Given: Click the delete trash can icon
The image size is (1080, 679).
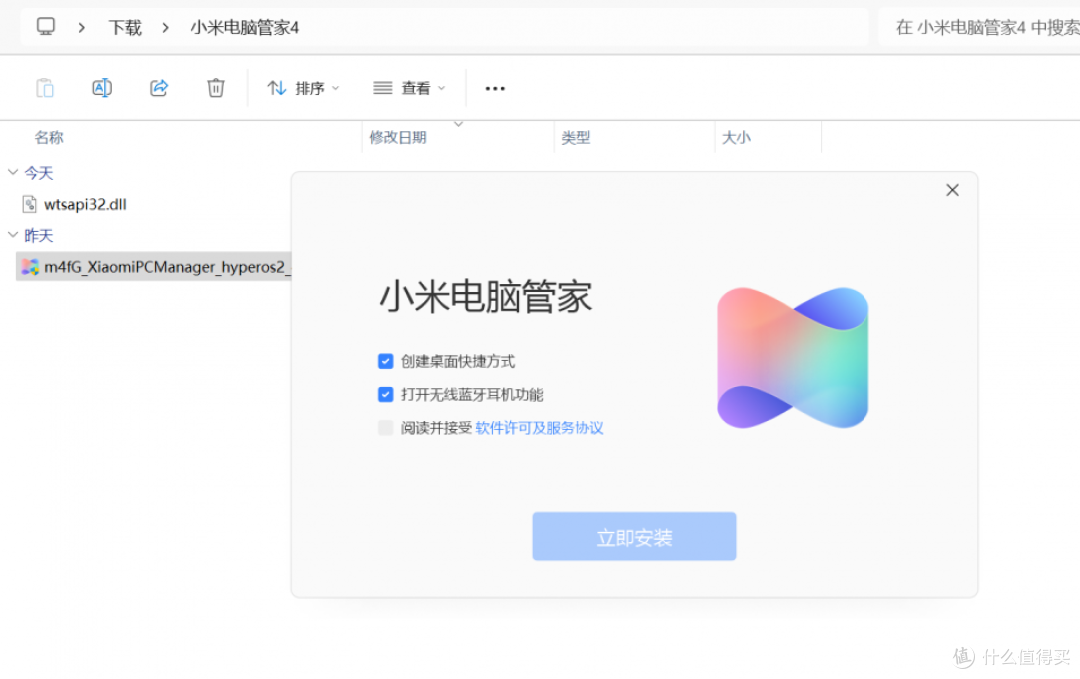Looking at the screenshot, I should tap(216, 88).
